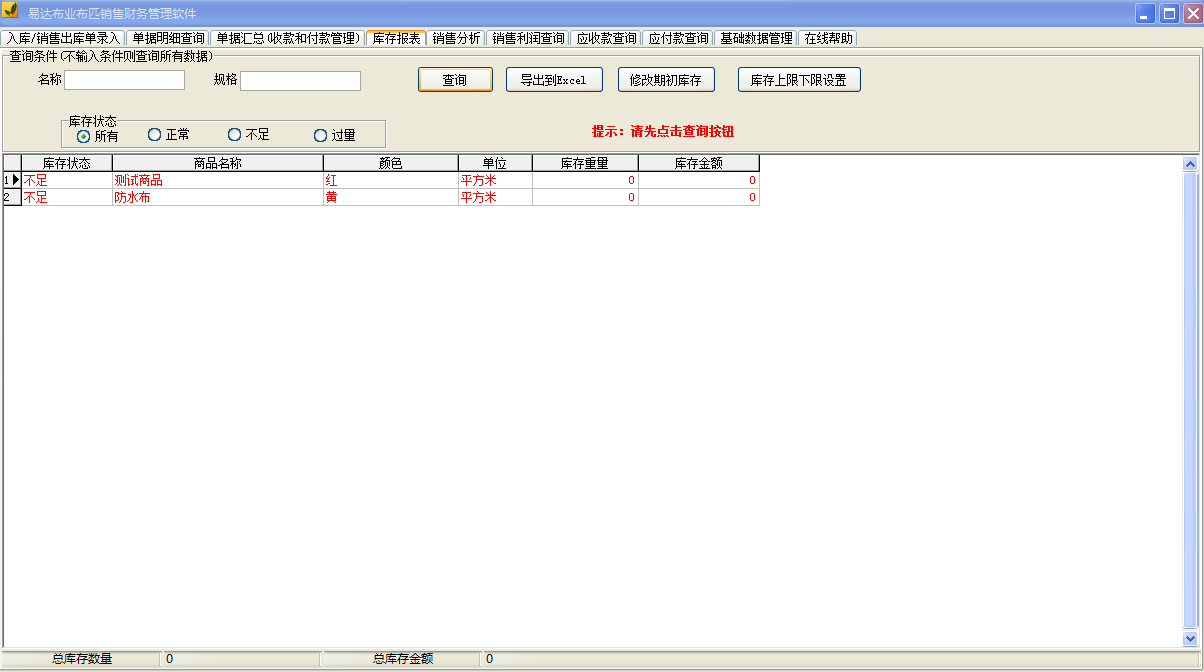Click 库存金额 value in 防水布 row
This screenshot has height=672, width=1204.
click(x=699, y=198)
